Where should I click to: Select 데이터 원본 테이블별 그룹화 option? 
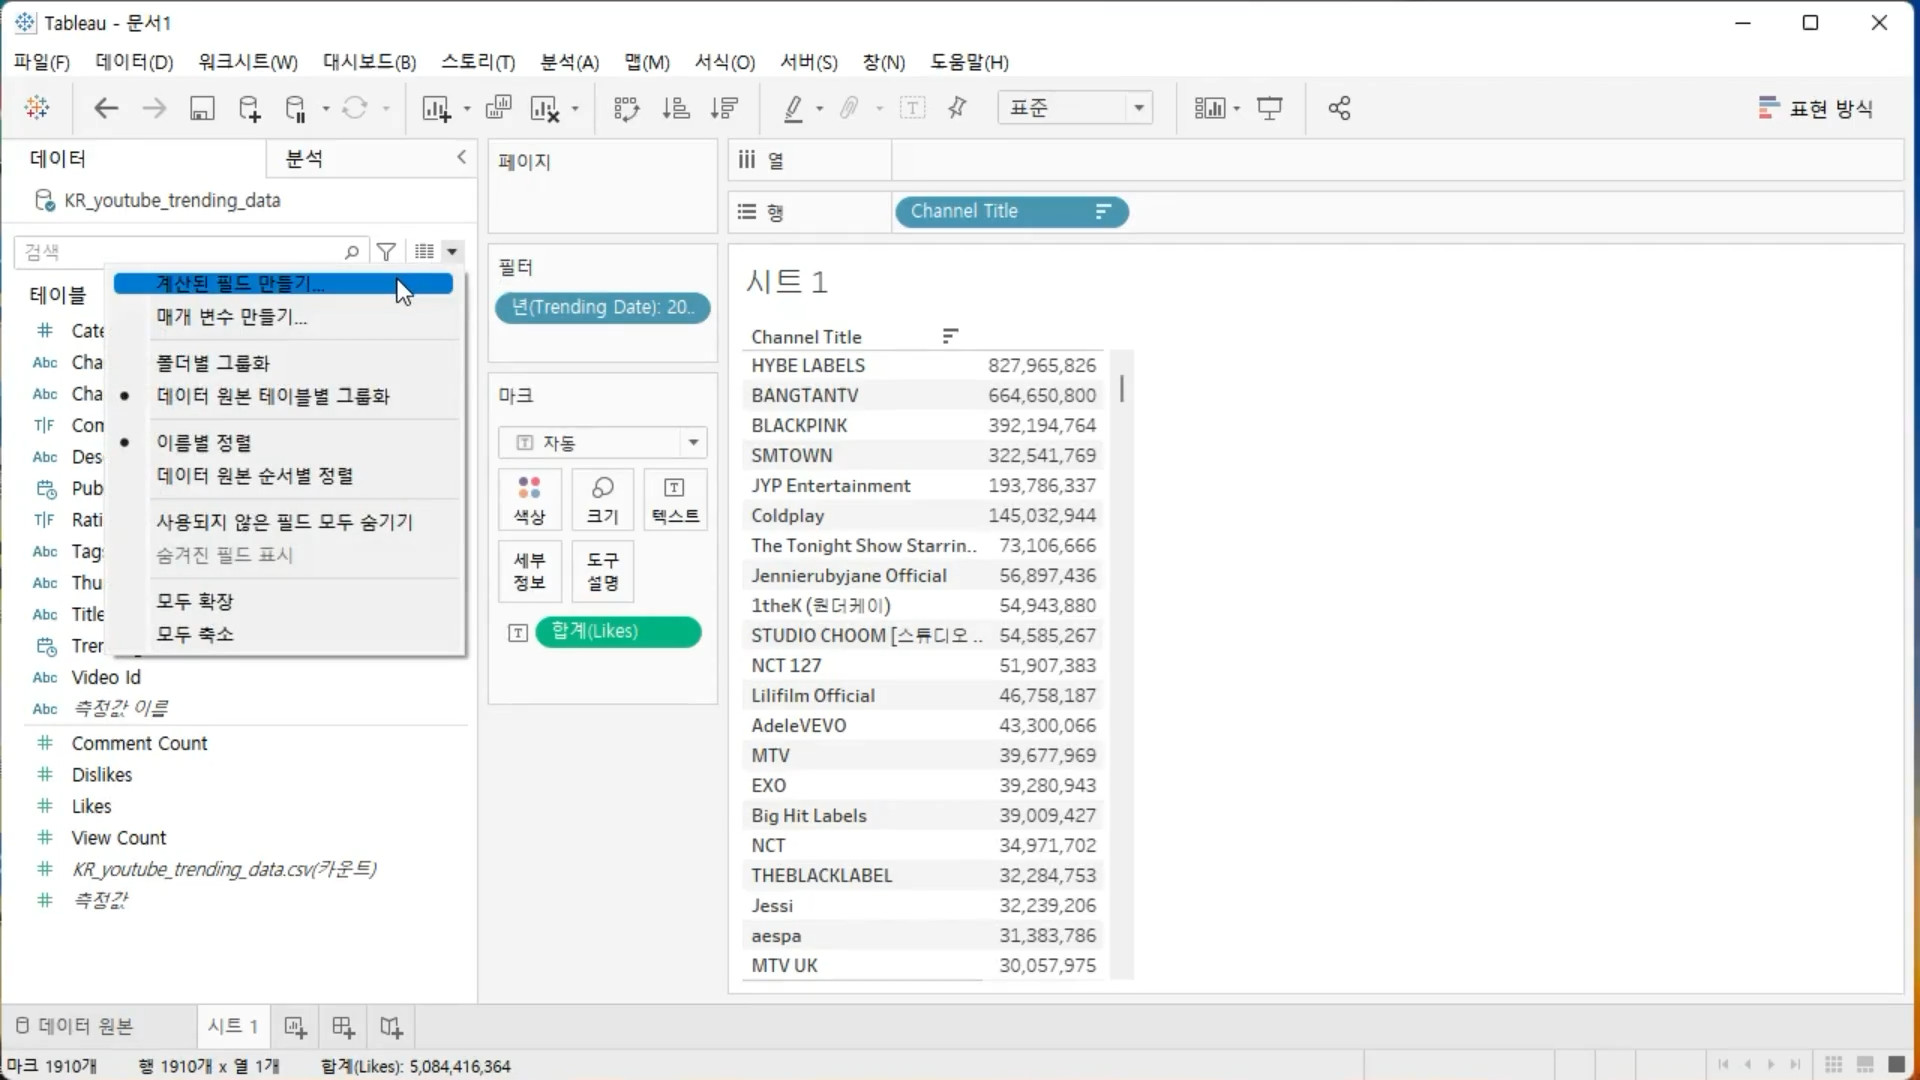pyautogui.click(x=272, y=396)
